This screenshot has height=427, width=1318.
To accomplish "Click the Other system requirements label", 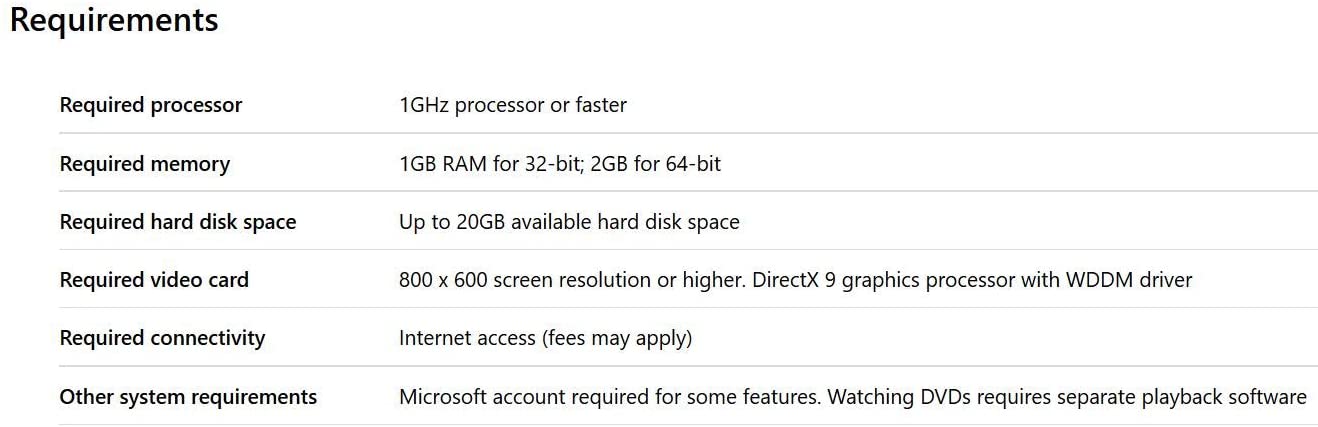I will 188,397.
